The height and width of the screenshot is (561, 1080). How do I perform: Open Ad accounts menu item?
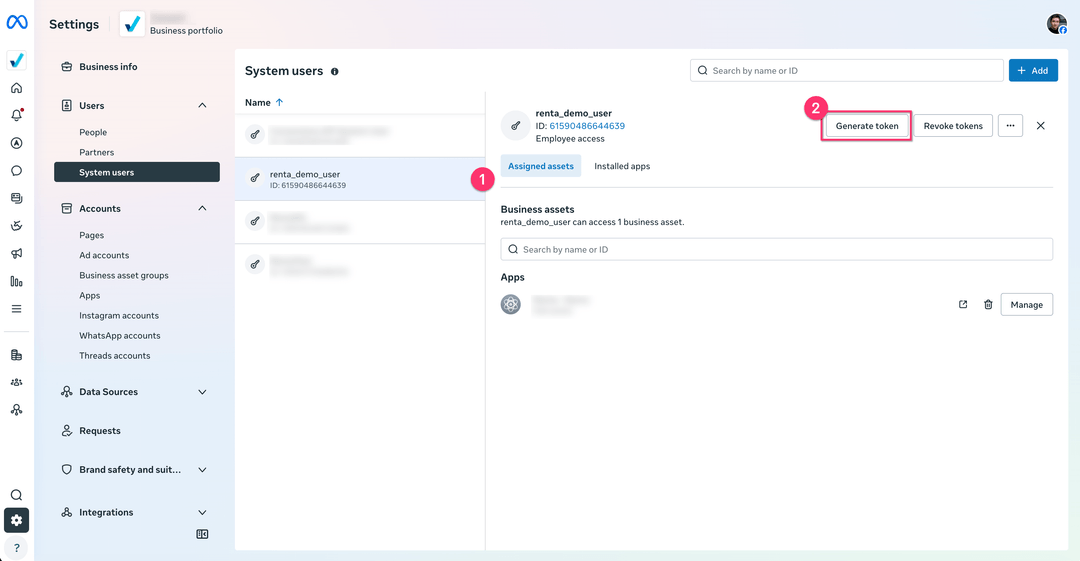[x=104, y=255]
